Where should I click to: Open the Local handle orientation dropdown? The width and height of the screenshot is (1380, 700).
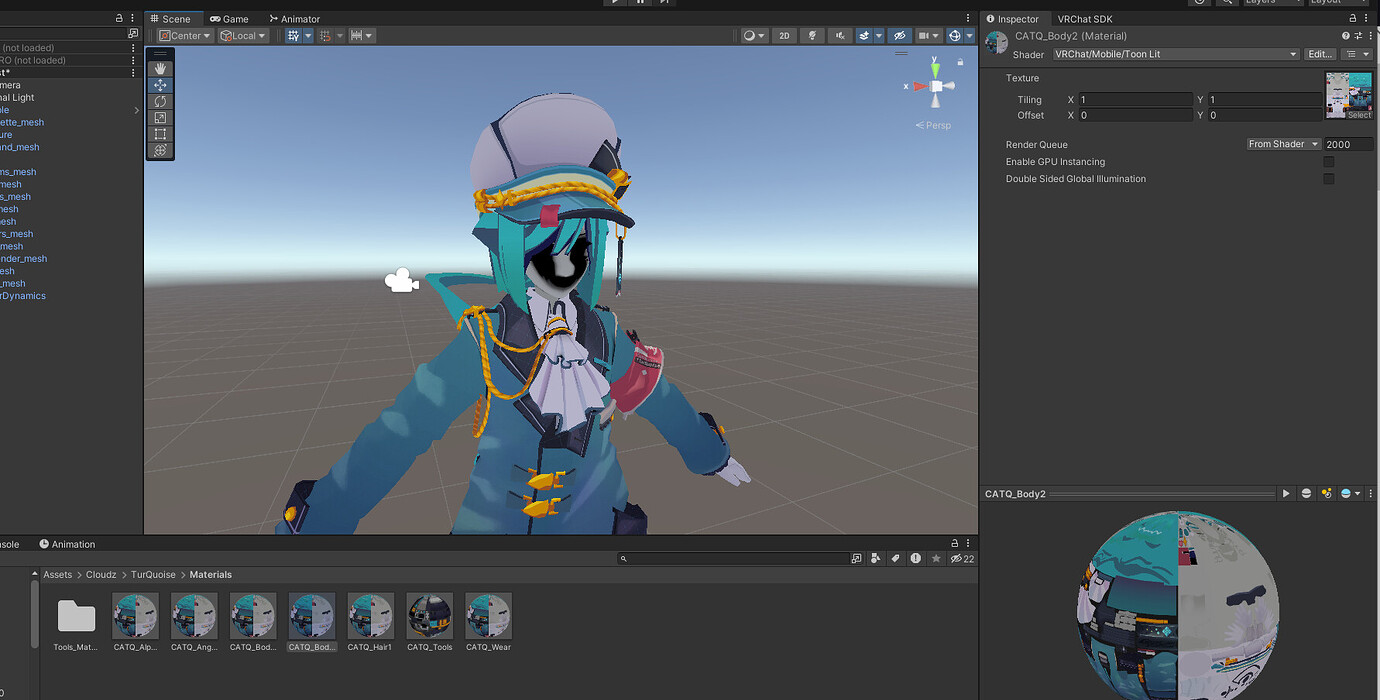tap(243, 35)
